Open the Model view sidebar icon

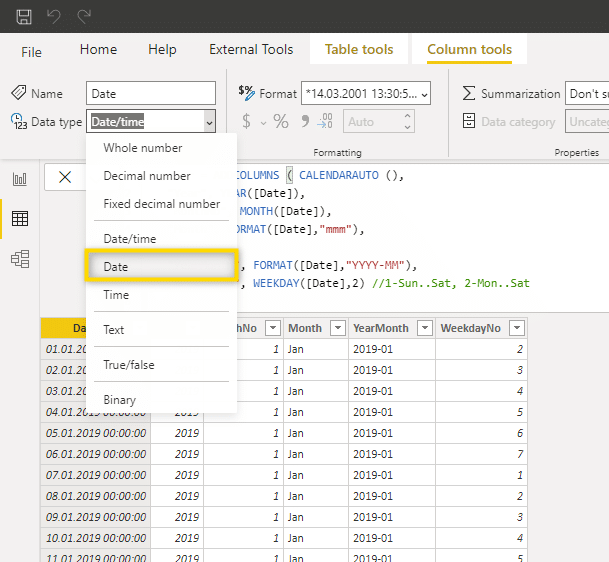pos(20,259)
